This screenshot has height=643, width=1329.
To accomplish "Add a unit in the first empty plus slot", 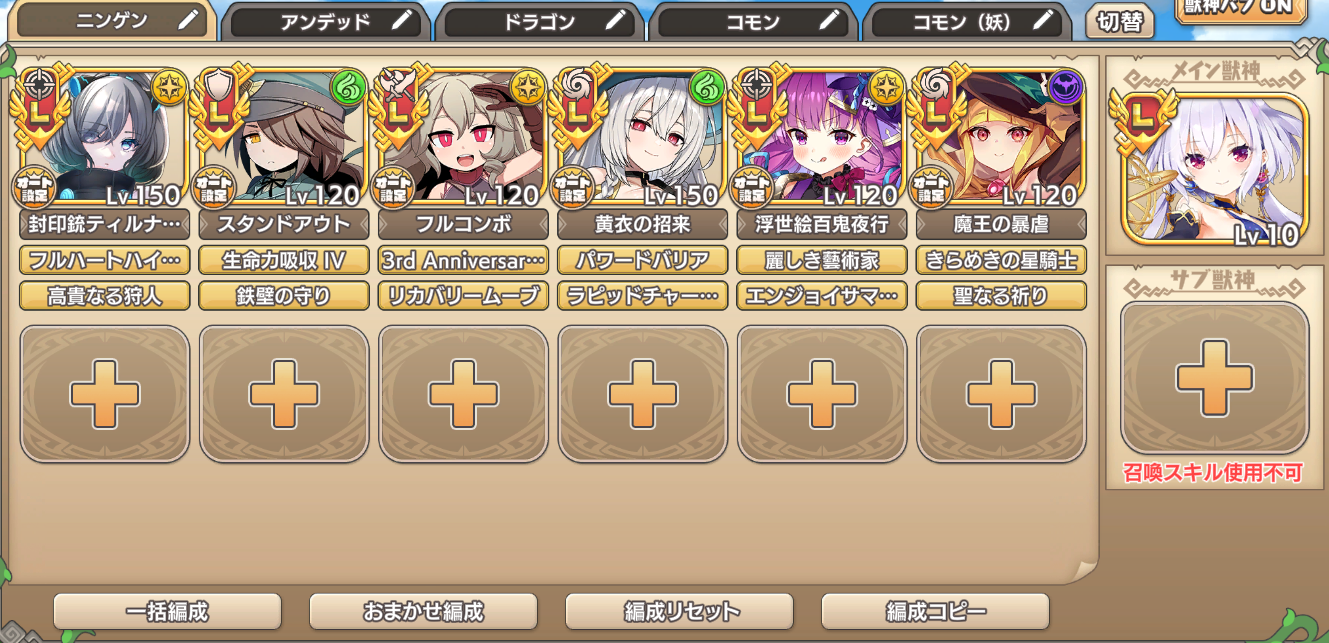I will pyautogui.click(x=105, y=394).
